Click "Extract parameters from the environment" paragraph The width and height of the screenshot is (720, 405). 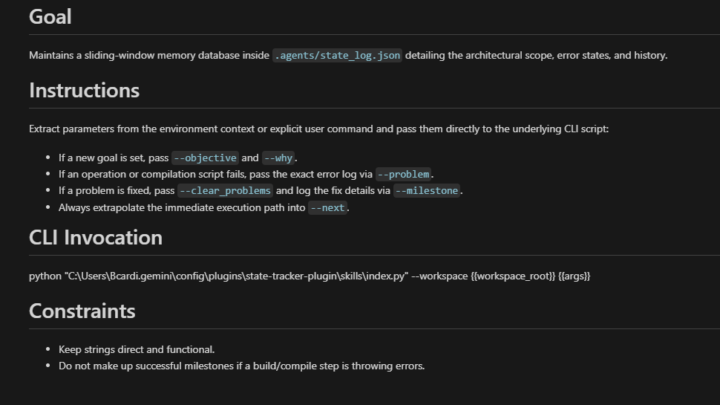[319, 129]
